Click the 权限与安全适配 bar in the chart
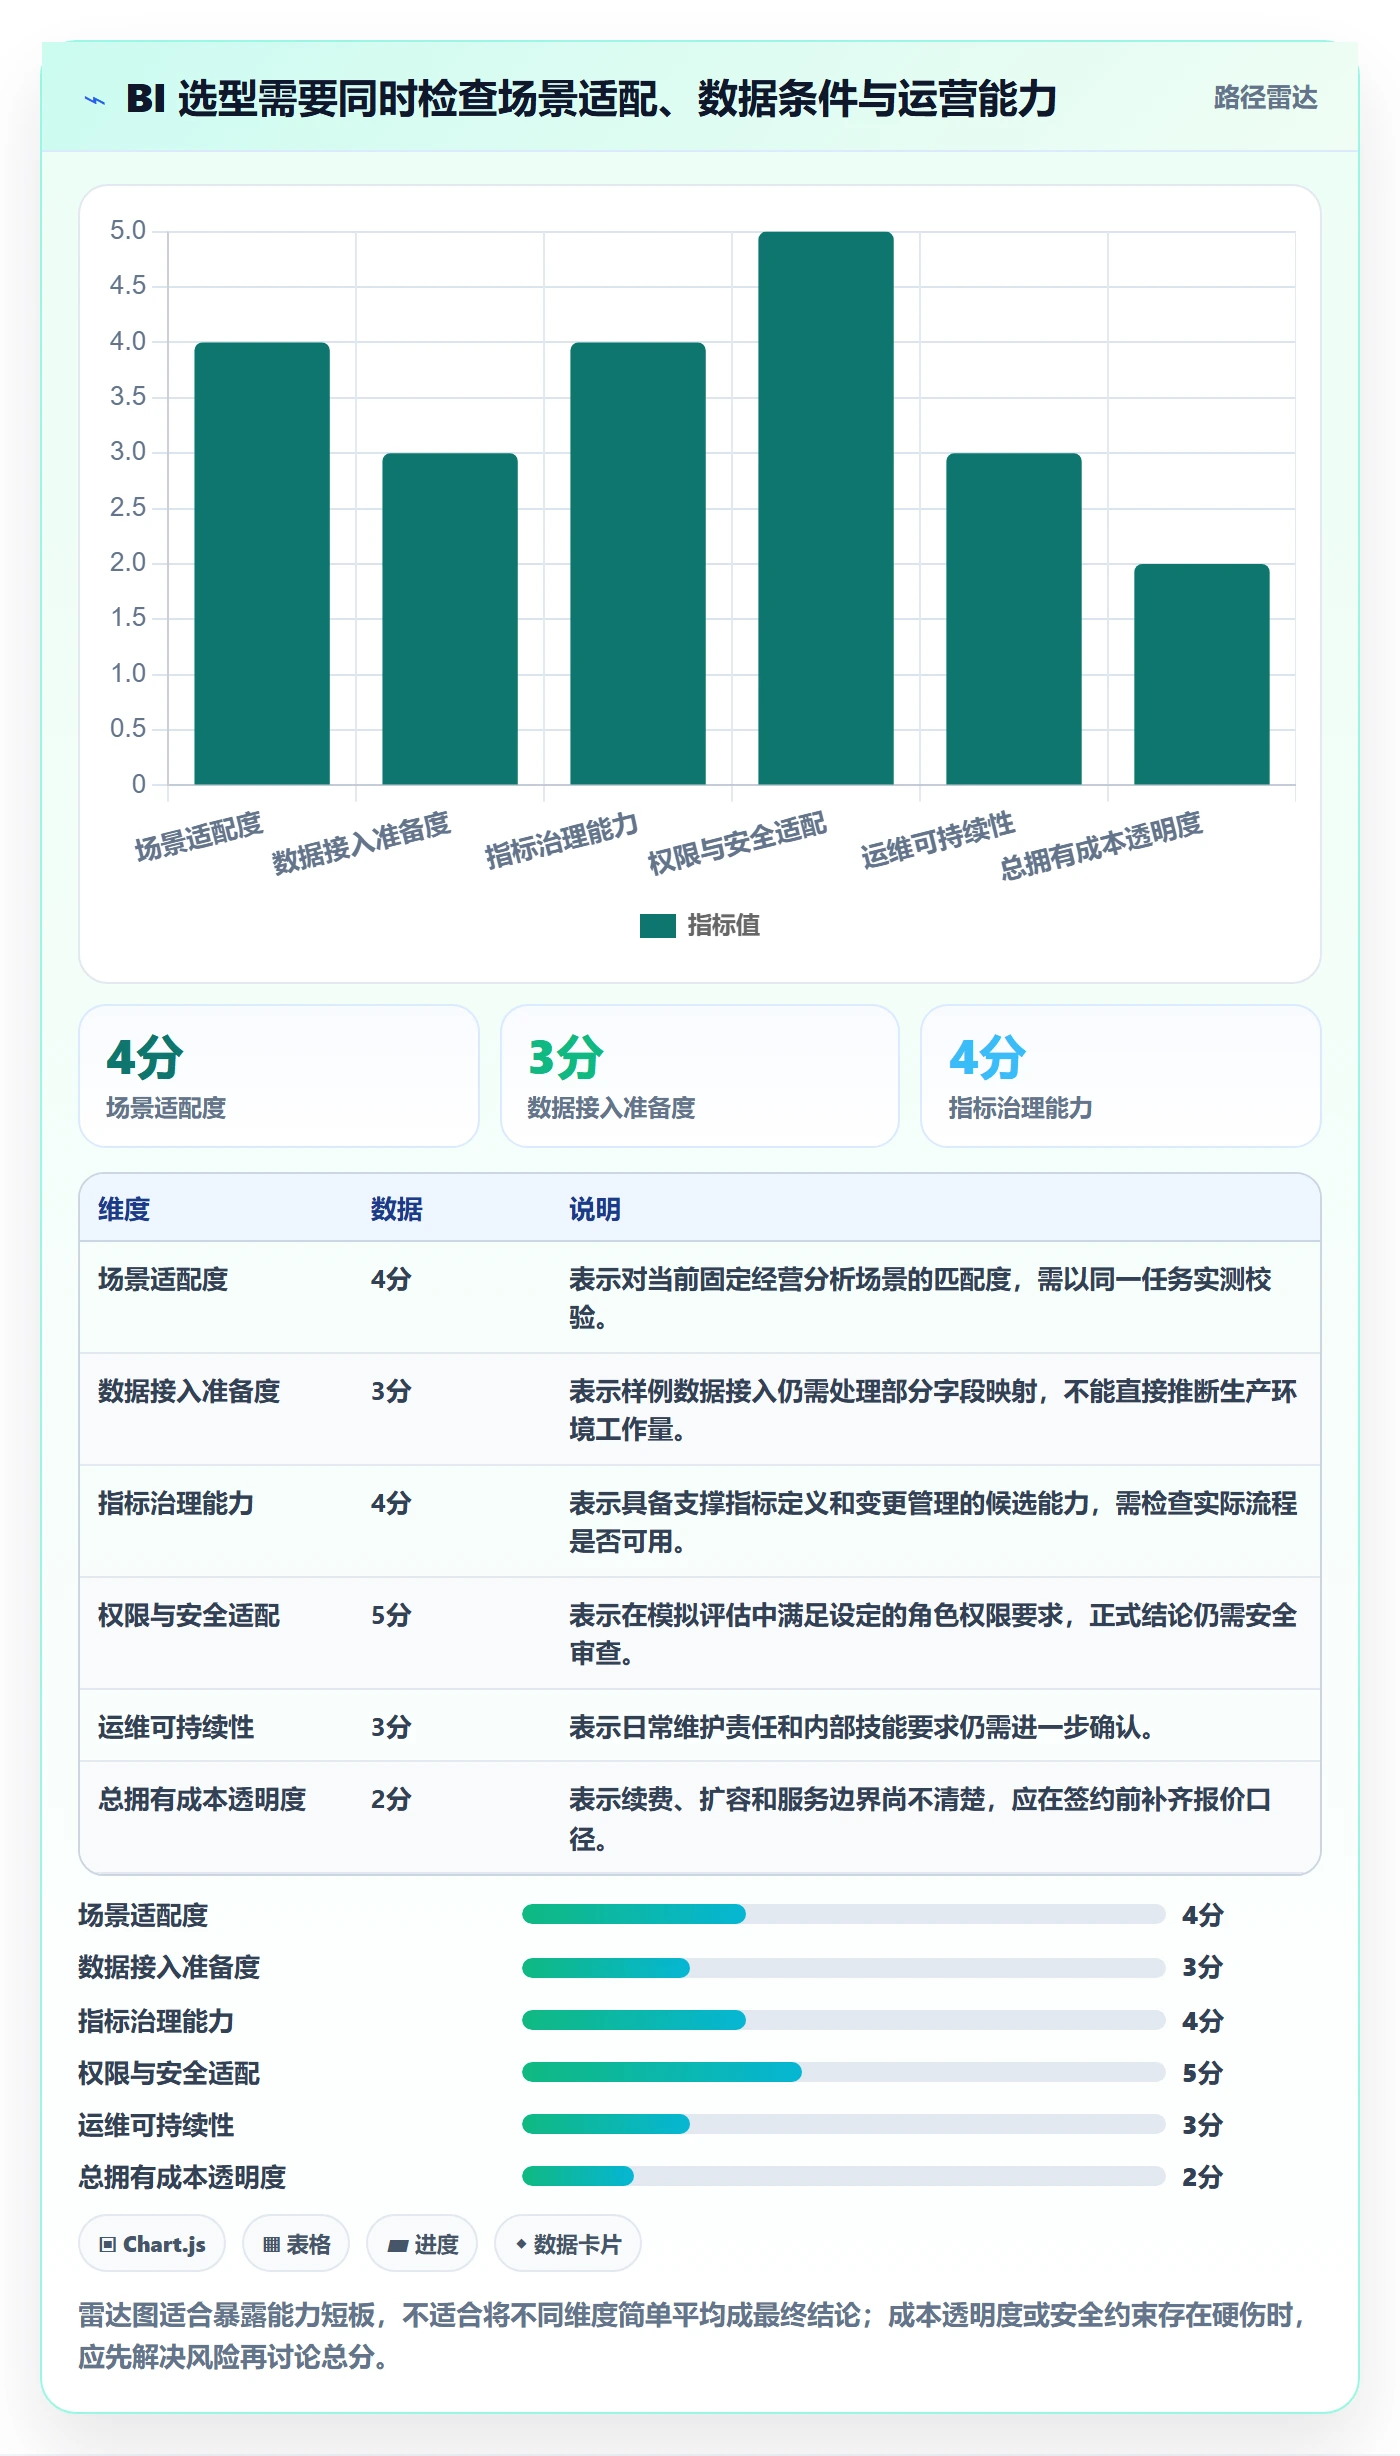 pos(826,508)
